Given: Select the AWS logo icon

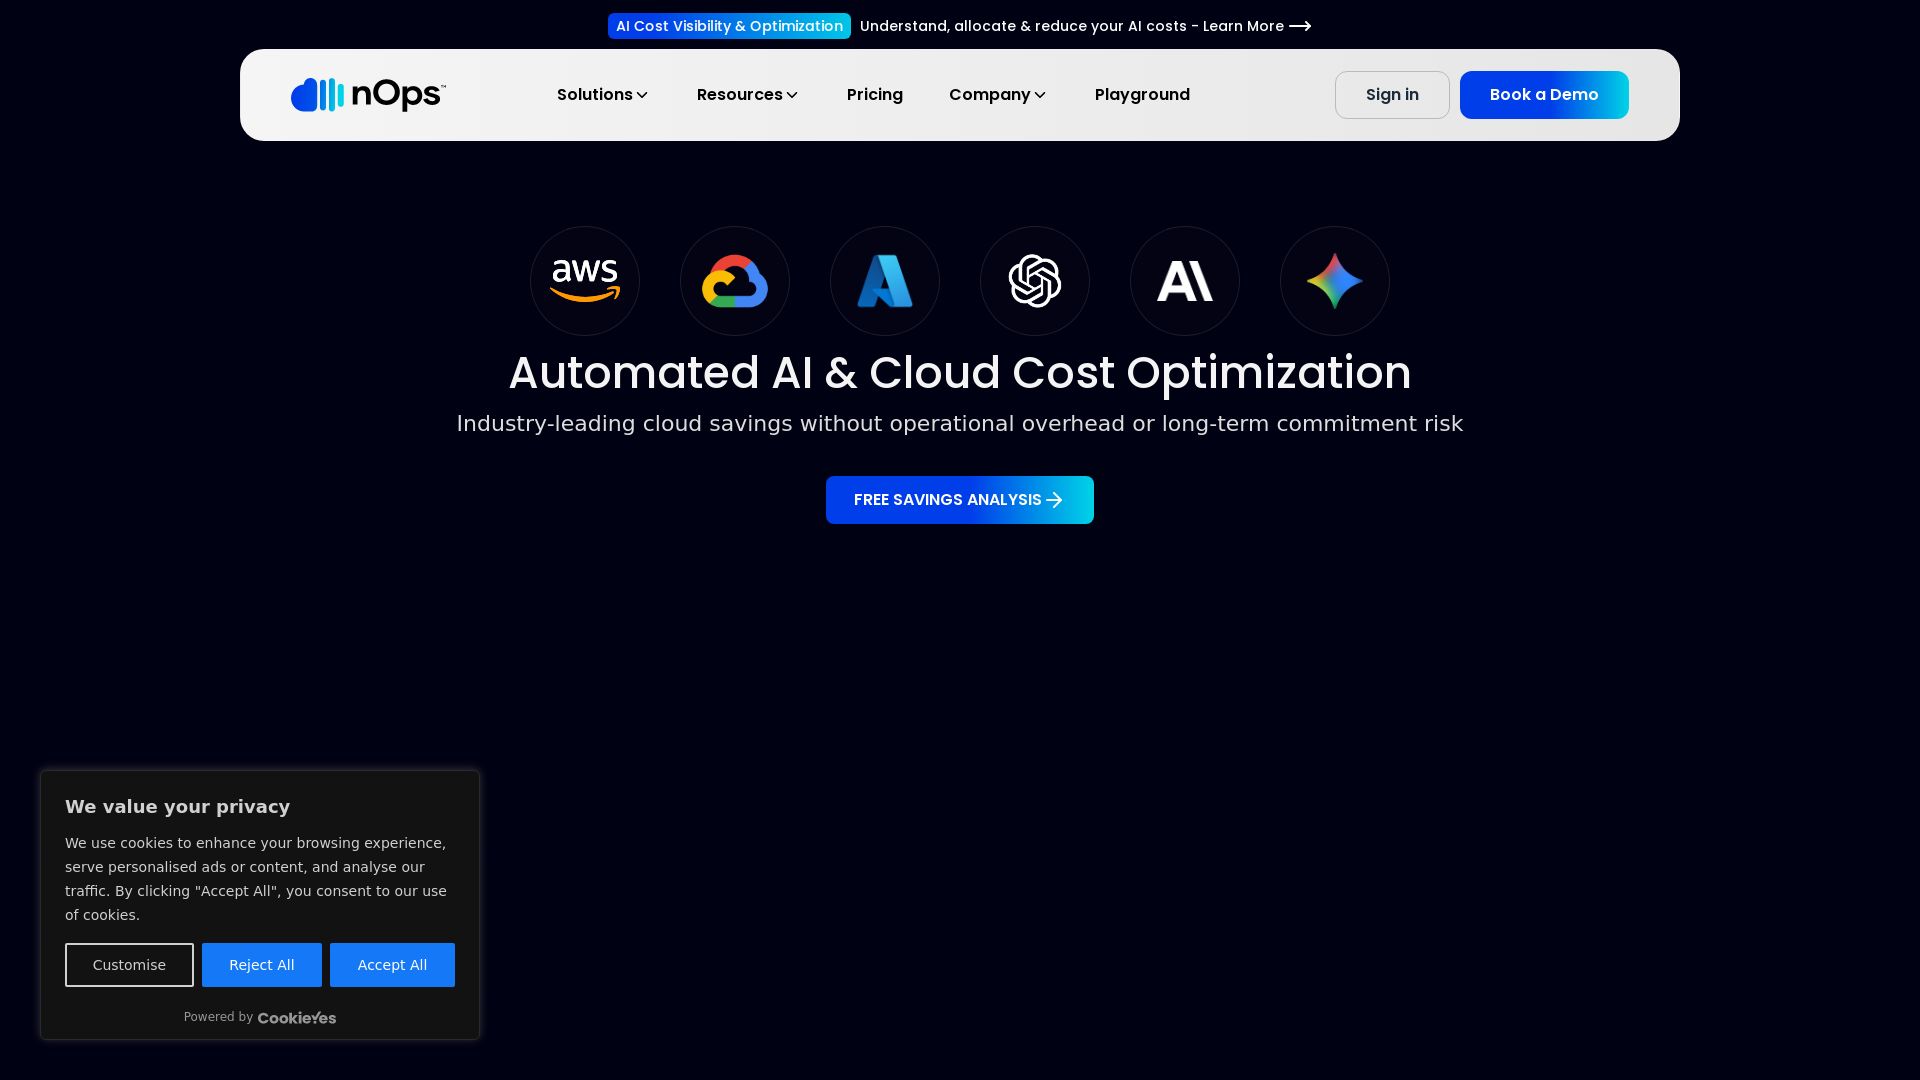Looking at the screenshot, I should click(585, 281).
